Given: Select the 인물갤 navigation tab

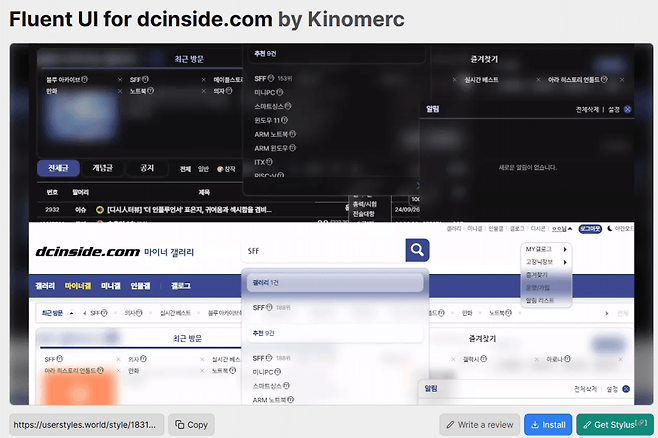Looking at the screenshot, I should coord(141,286).
